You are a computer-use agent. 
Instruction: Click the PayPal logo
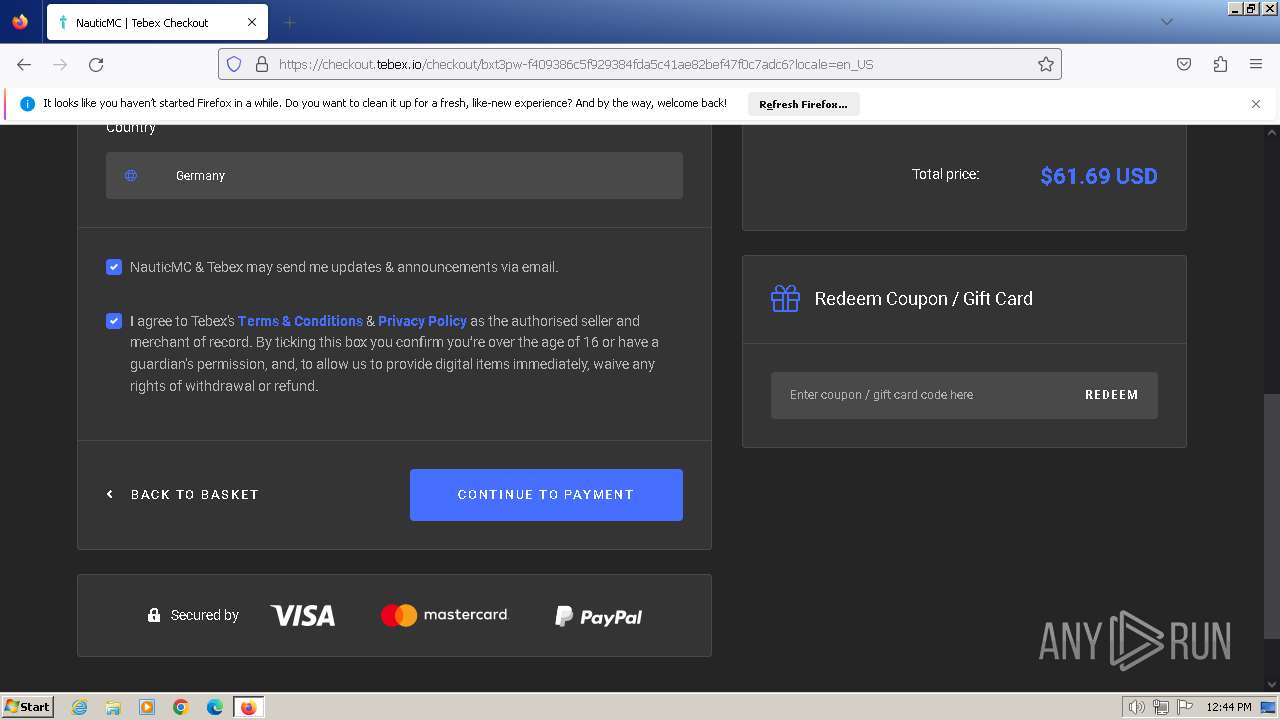(598, 616)
